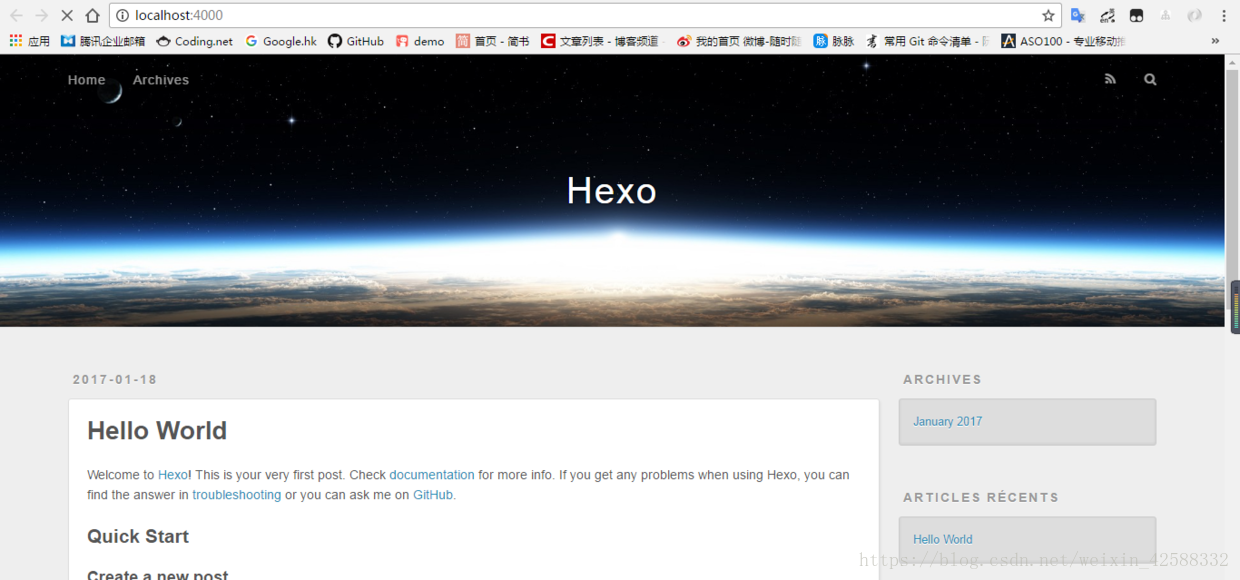The height and width of the screenshot is (580, 1240).
Task: Open post date 2017-01-18 link
Action: pos(115,380)
